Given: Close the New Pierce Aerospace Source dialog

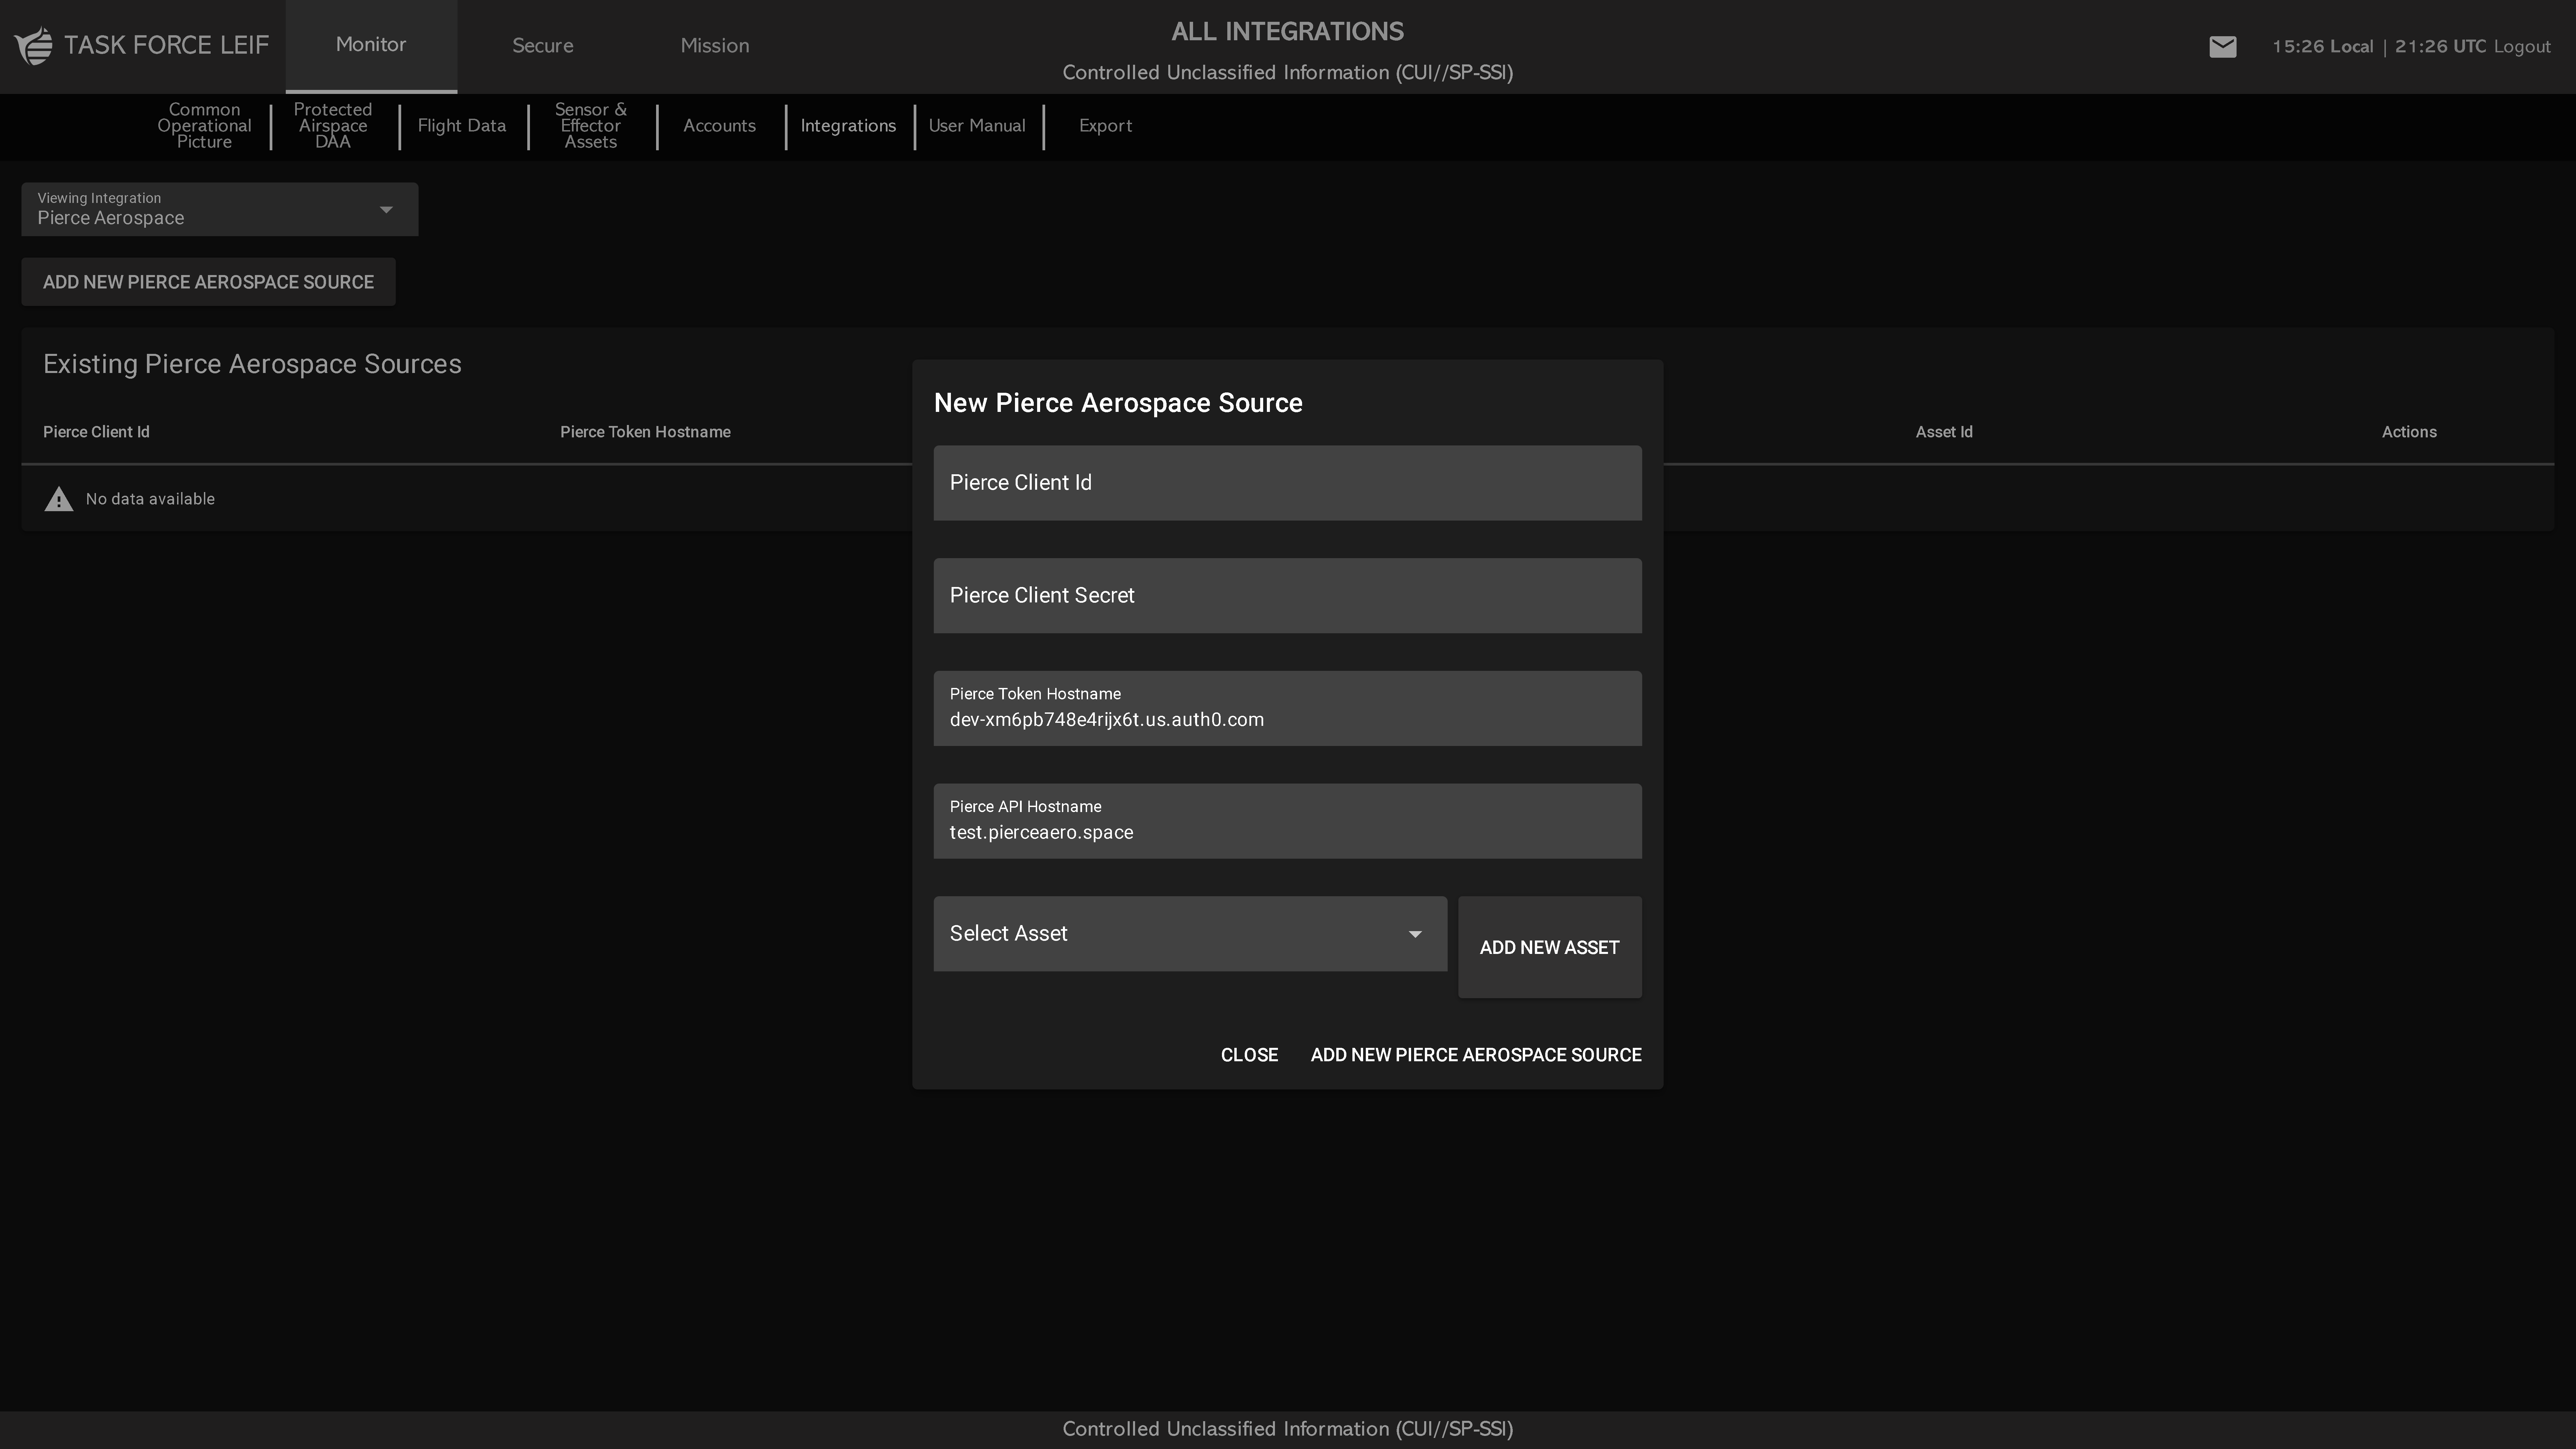Looking at the screenshot, I should pos(1249,1055).
